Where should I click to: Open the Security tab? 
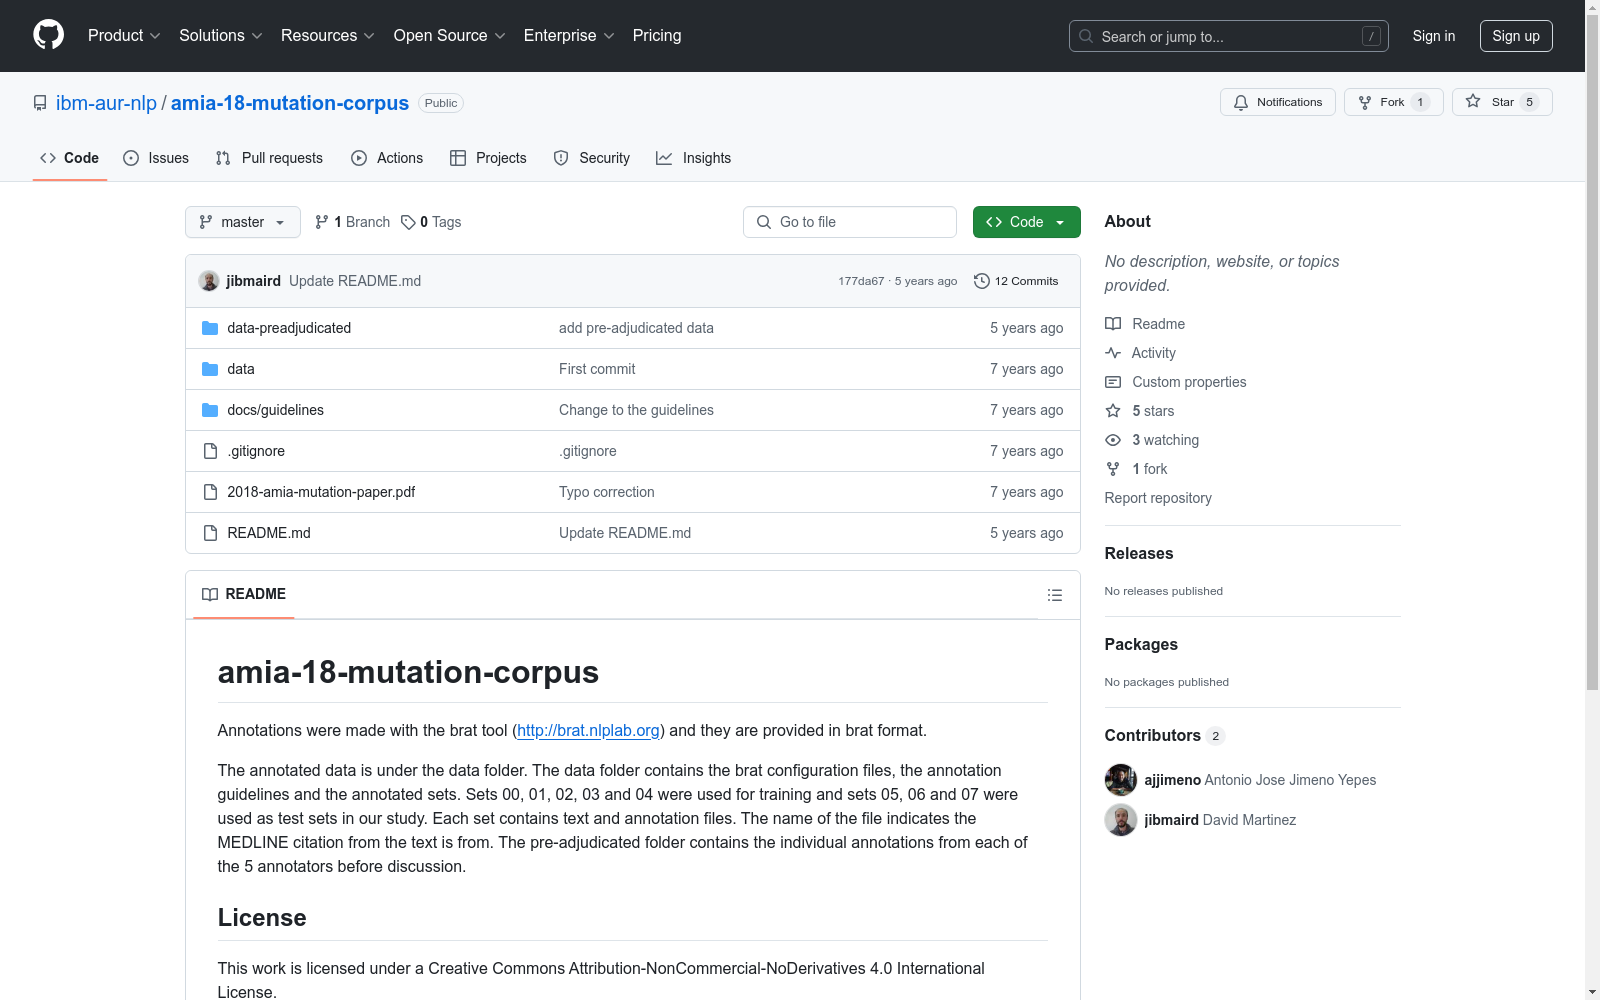point(592,158)
